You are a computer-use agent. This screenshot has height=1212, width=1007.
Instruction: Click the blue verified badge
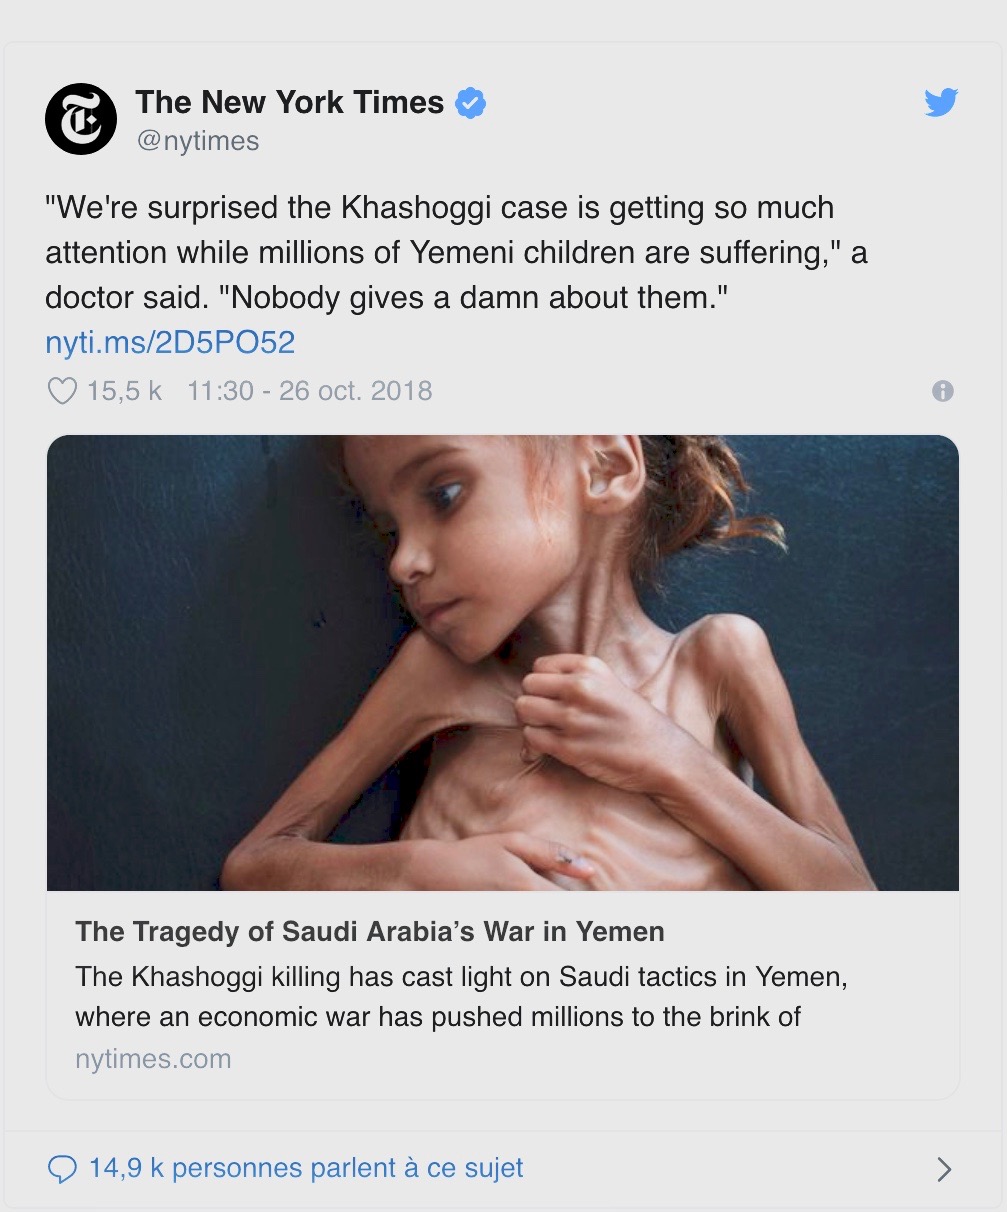point(471,103)
